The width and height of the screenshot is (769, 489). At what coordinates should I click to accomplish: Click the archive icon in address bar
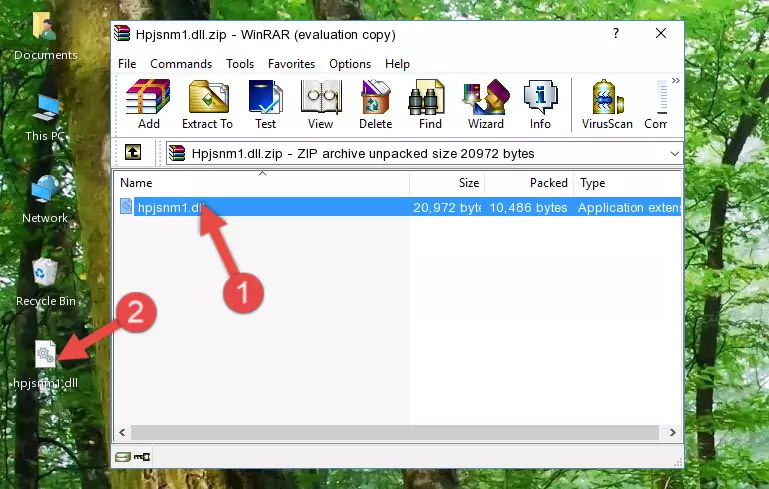pos(177,154)
